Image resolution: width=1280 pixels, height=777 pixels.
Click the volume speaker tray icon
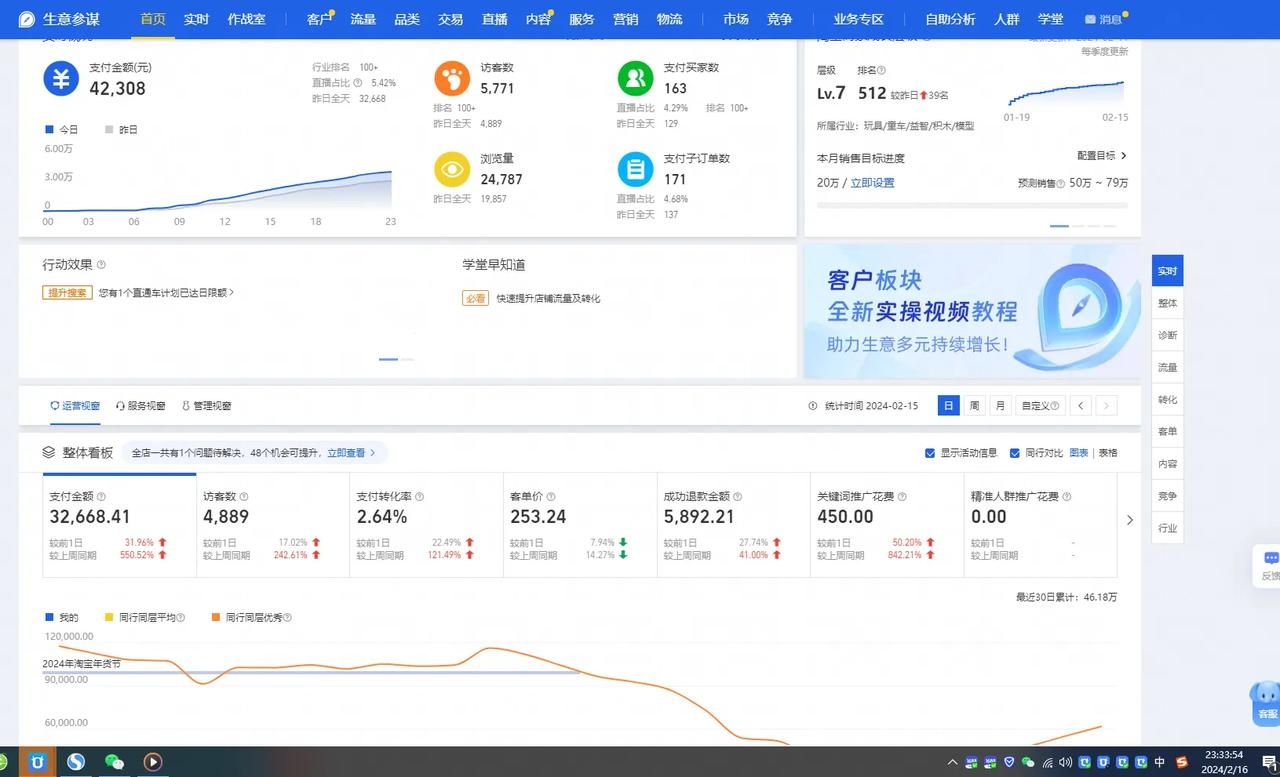coord(1065,762)
